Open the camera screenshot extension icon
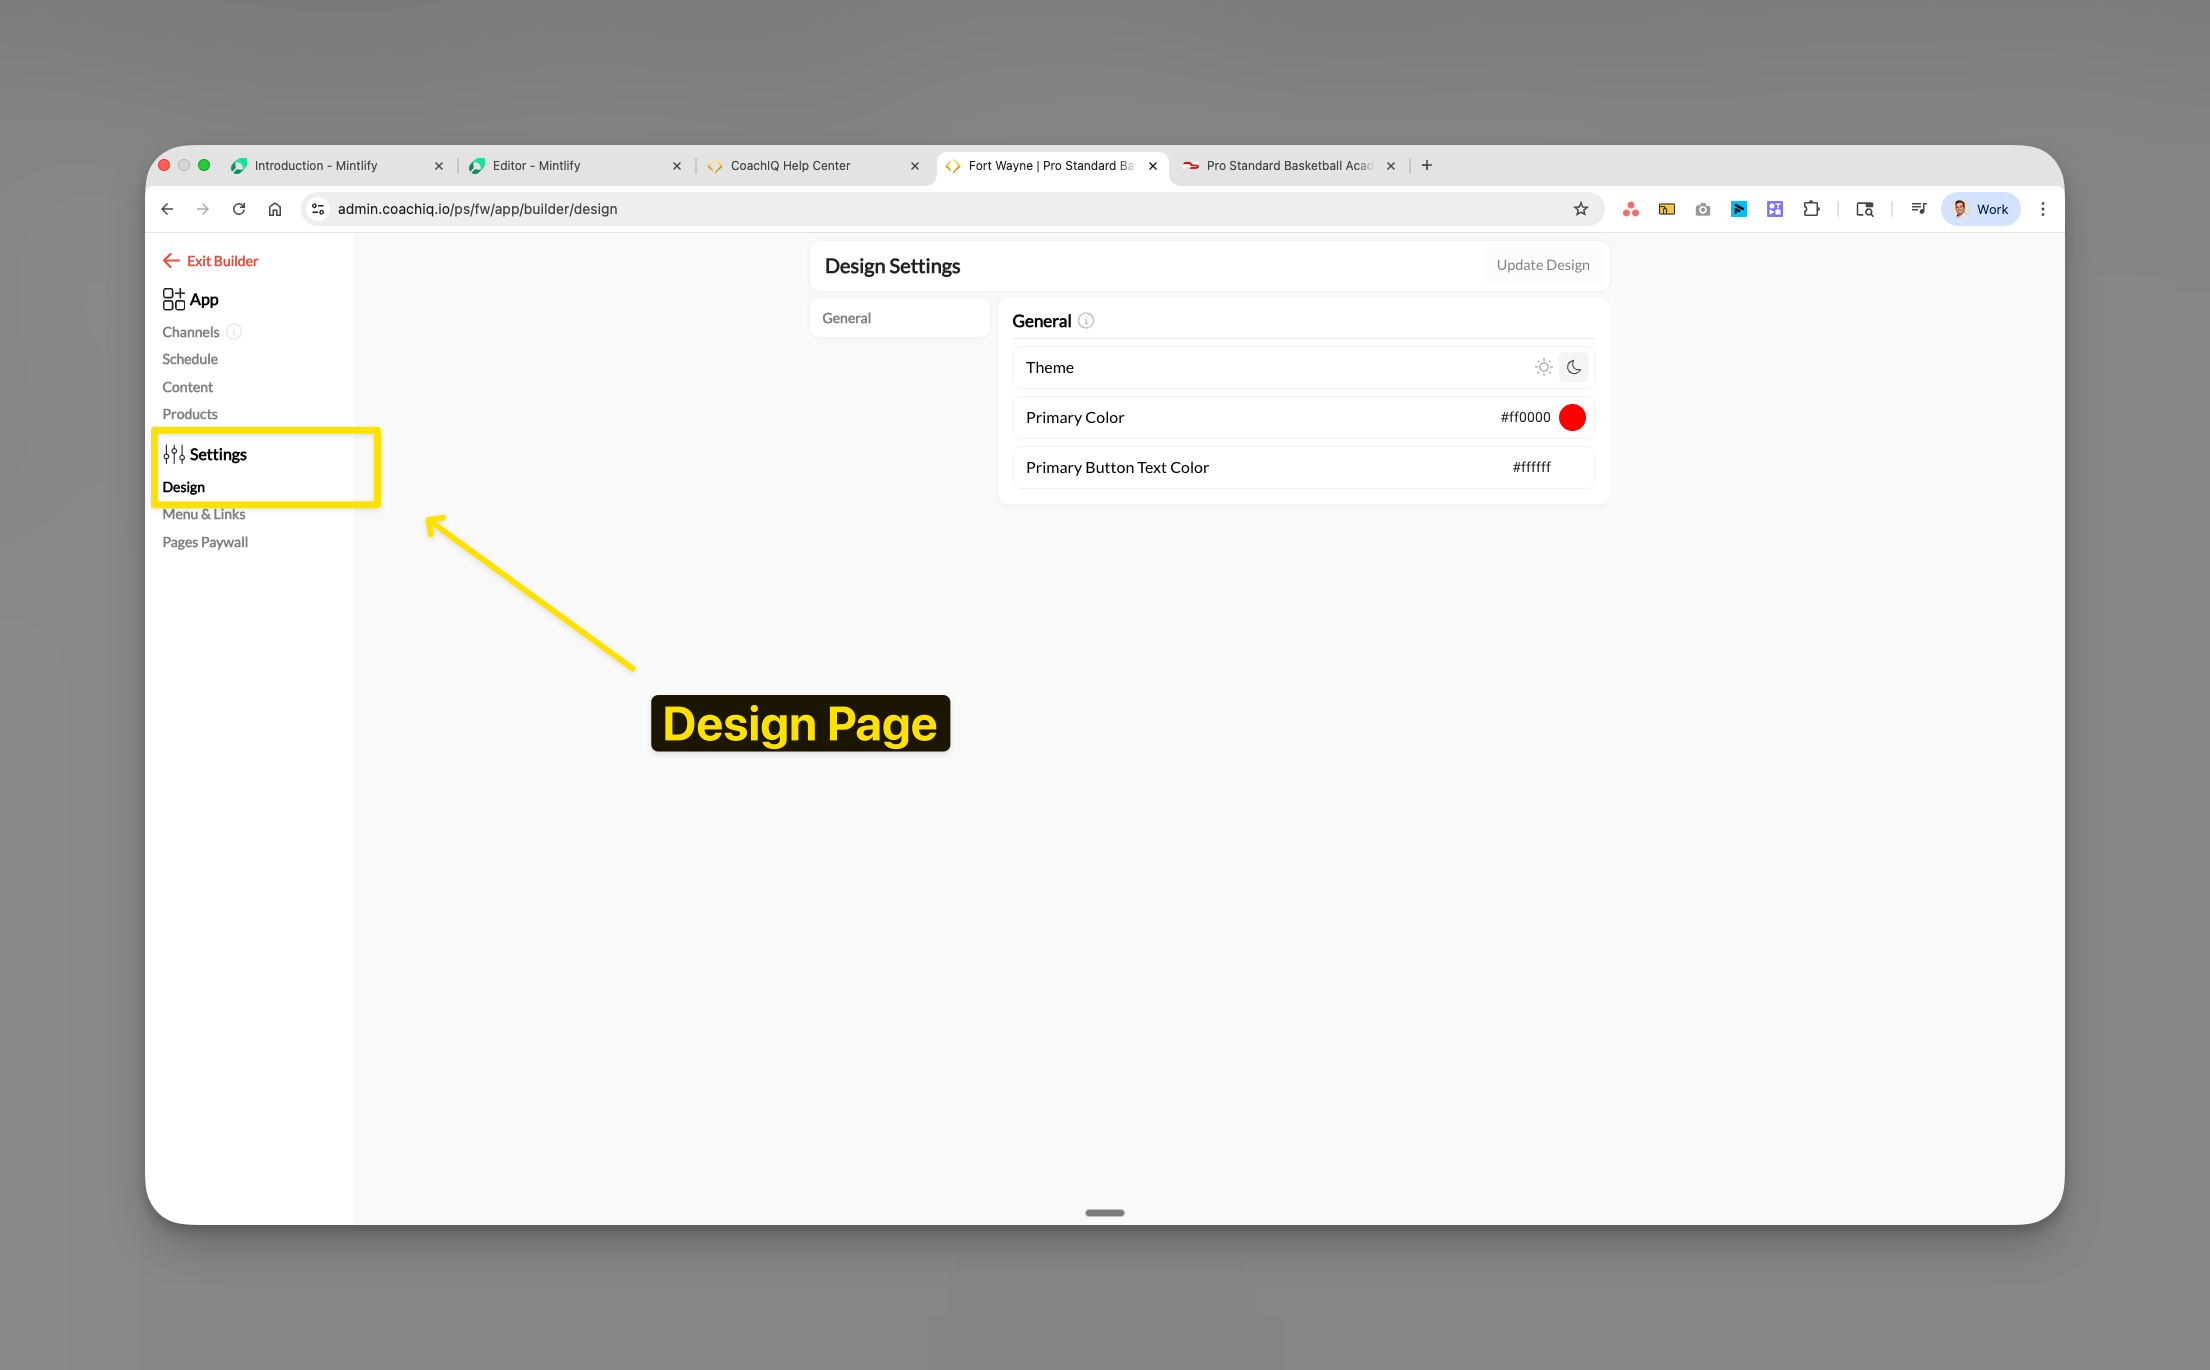 pos(1703,209)
